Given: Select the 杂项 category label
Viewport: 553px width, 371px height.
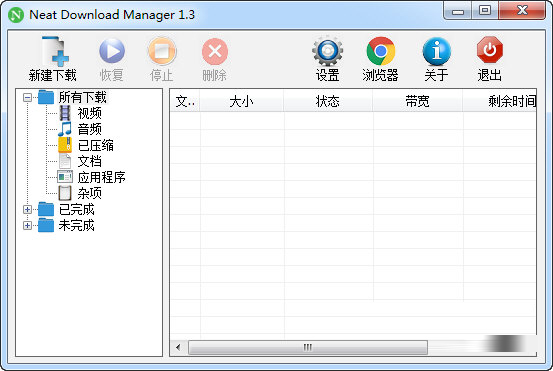Looking at the screenshot, I should [x=90, y=193].
